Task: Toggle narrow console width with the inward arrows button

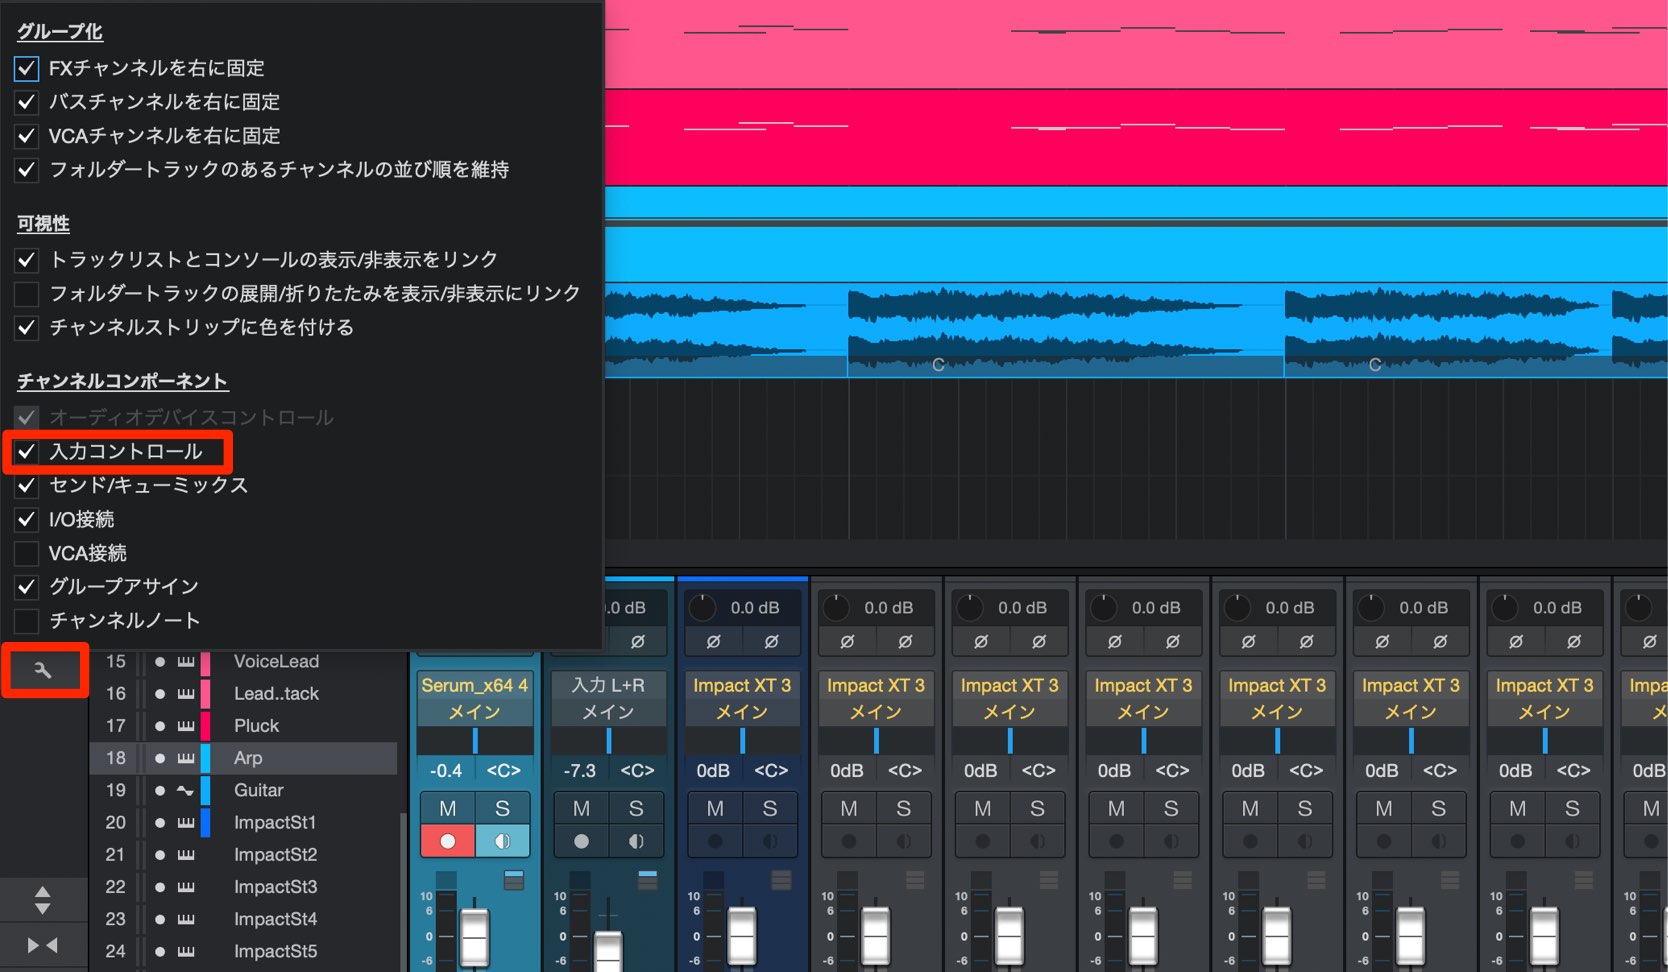Action: (x=42, y=945)
